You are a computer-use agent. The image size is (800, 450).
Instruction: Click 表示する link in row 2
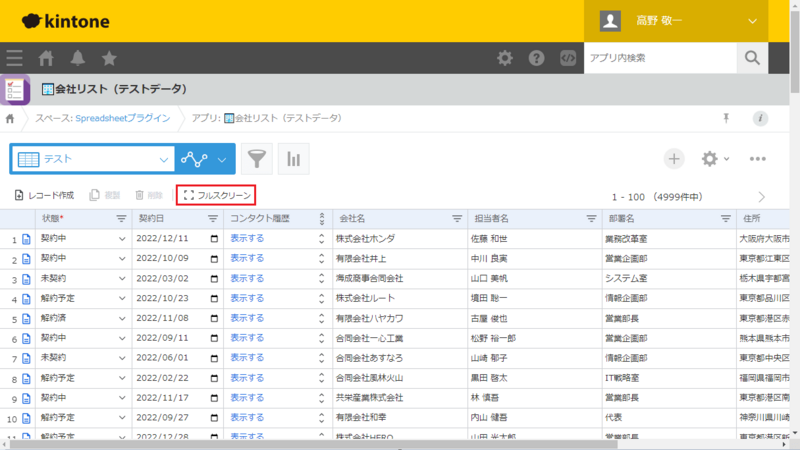pos(247,259)
